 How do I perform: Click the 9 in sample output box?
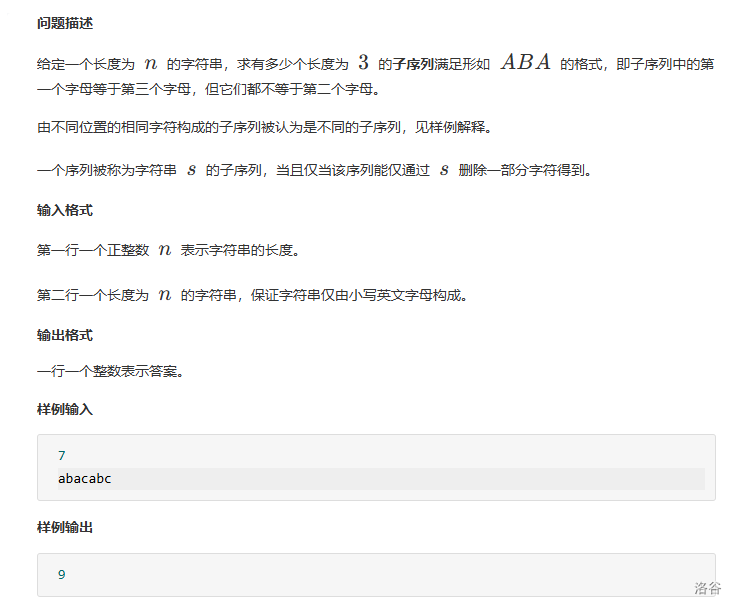(x=61, y=575)
